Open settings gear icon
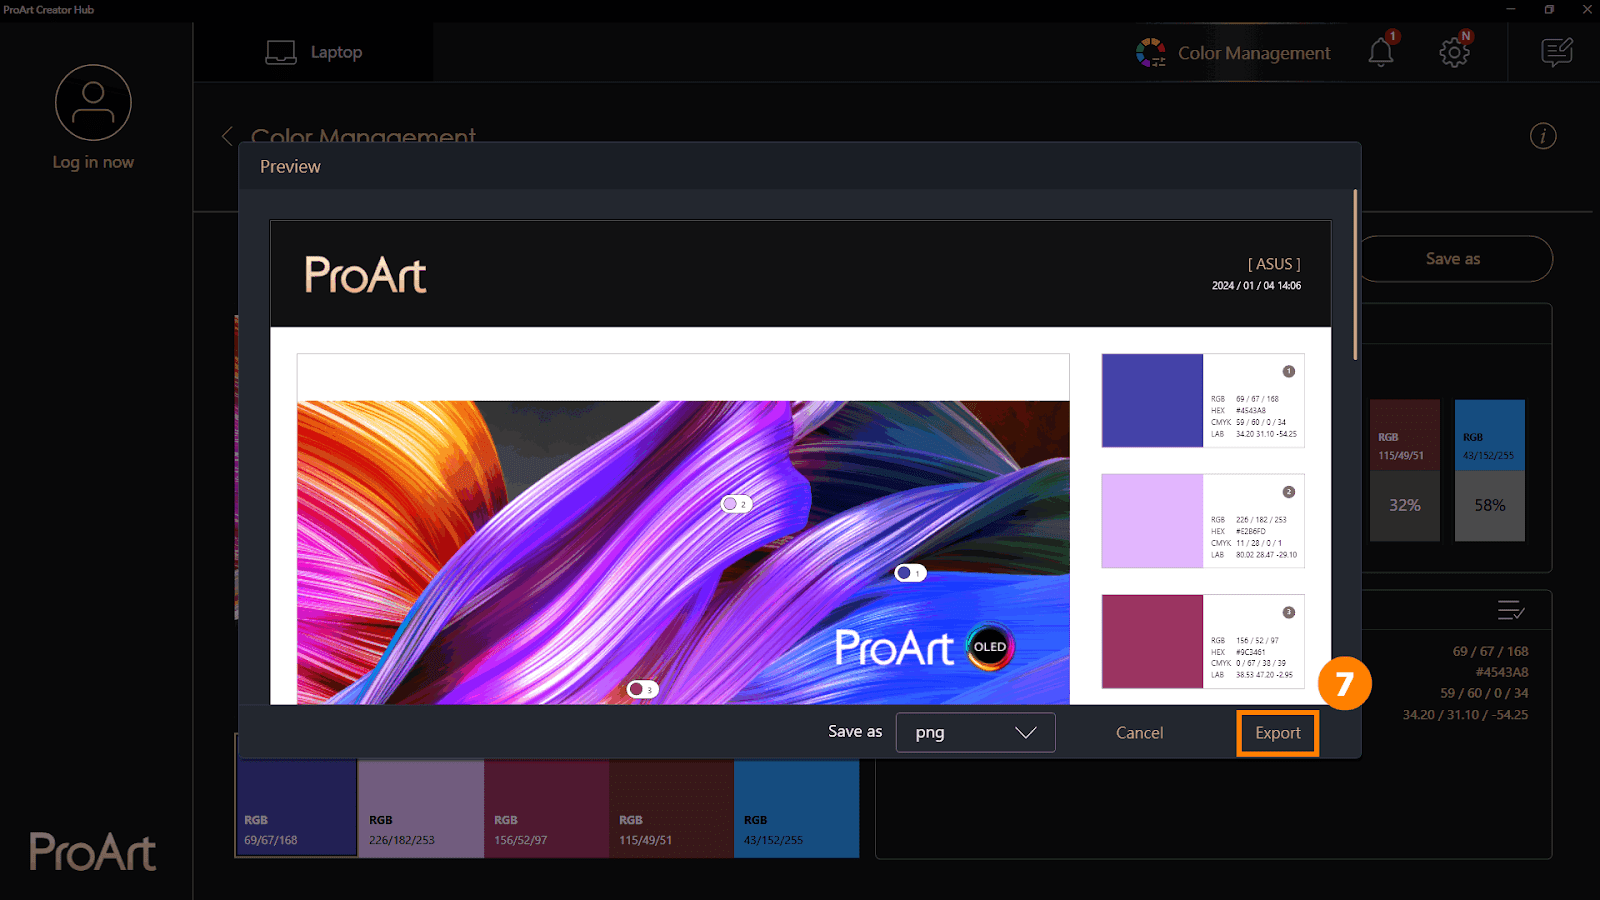This screenshot has width=1600, height=900. pyautogui.click(x=1454, y=52)
